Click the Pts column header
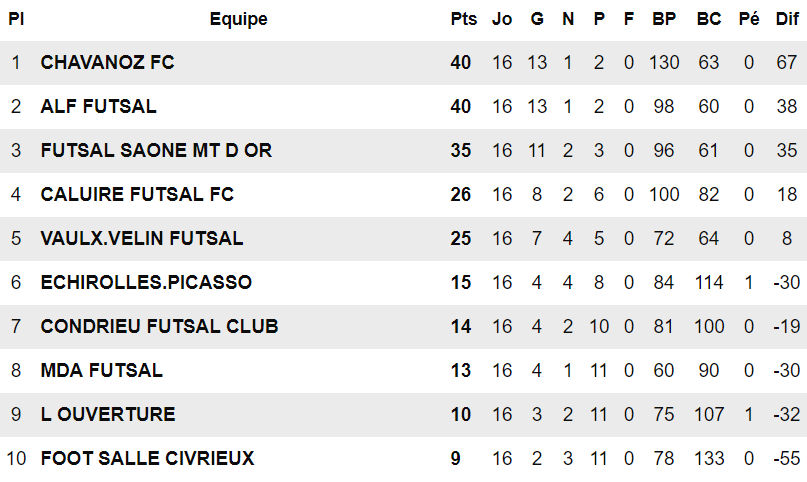Viewport: 807px width, 482px height. click(464, 19)
